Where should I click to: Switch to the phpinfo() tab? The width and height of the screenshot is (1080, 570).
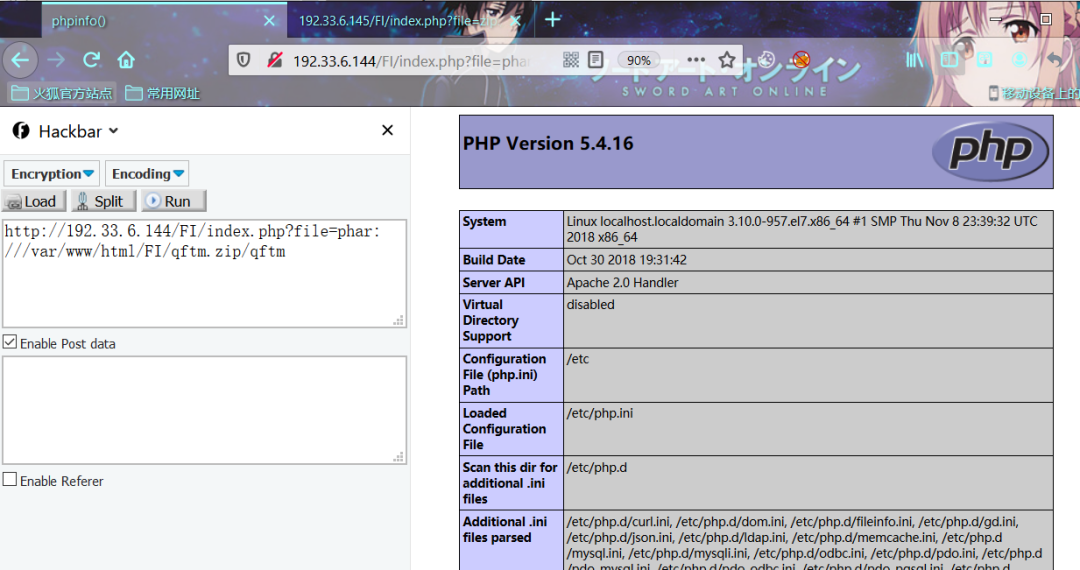tap(163, 21)
